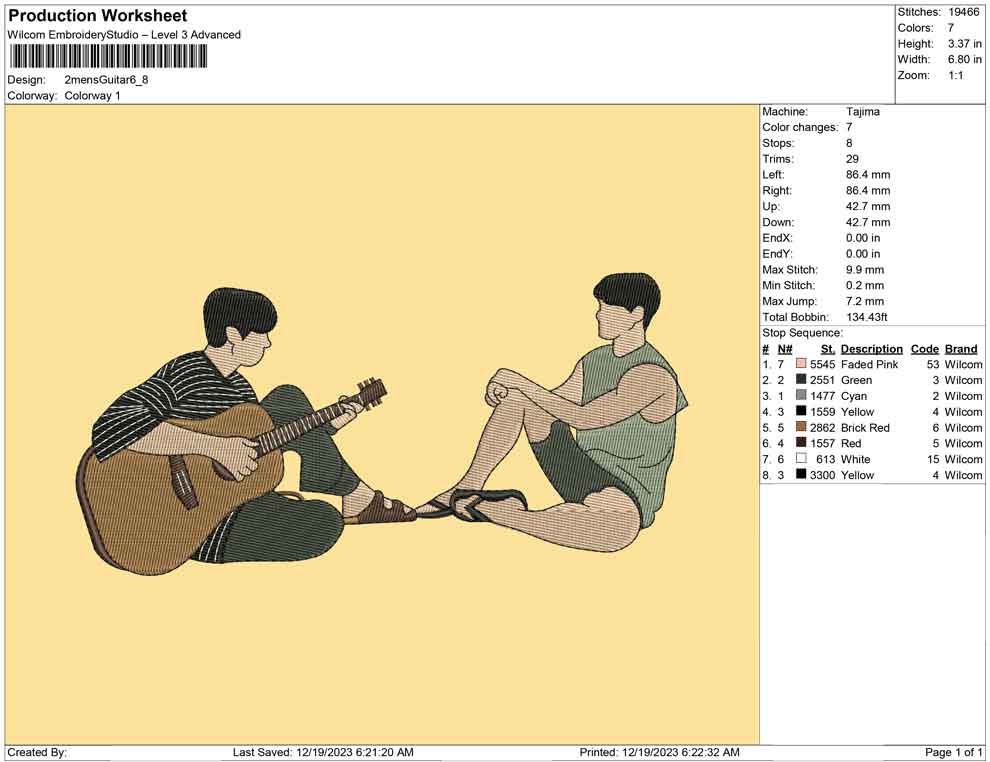Screen dimensions: 990x762
Task: Click the St. column header
Action: [x=827, y=349]
